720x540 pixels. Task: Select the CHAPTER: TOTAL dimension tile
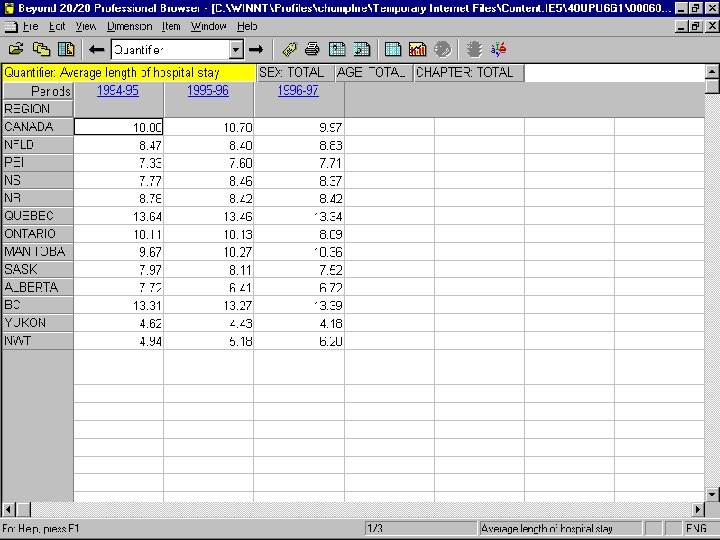(469, 73)
